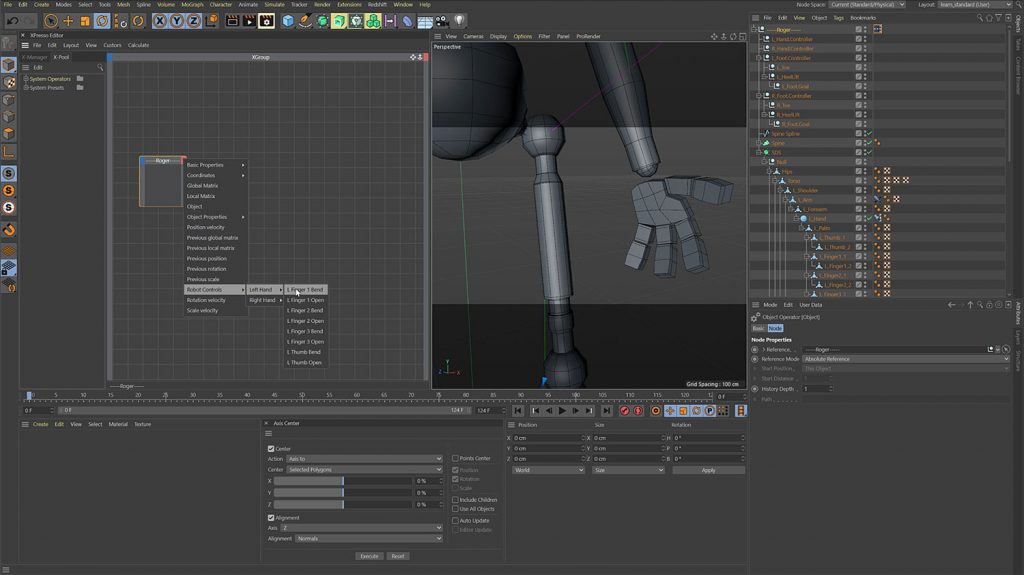Collapse the L_Foot.Controller tree item
The image size is (1024, 575).
tap(759, 58)
